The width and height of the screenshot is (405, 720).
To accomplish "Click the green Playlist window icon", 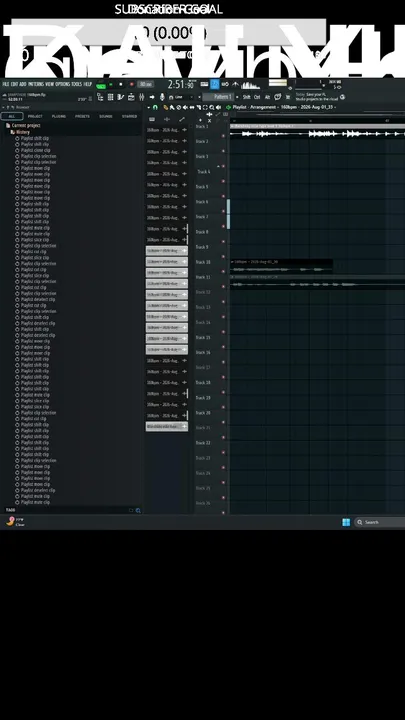I will point(228,107).
